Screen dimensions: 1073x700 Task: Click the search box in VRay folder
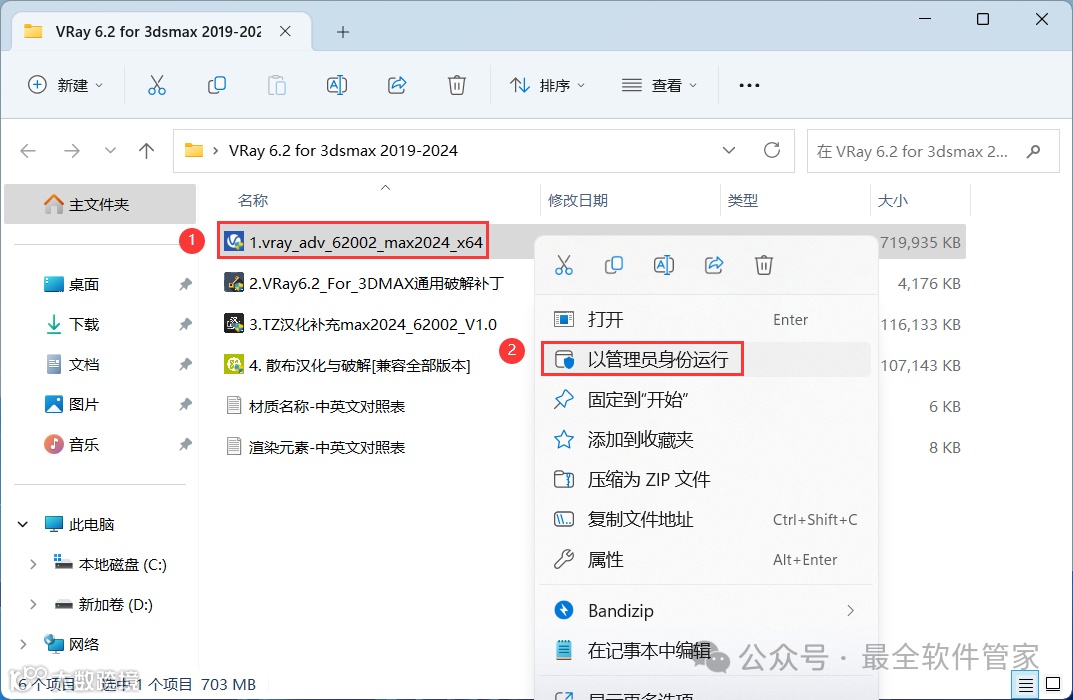coord(933,151)
